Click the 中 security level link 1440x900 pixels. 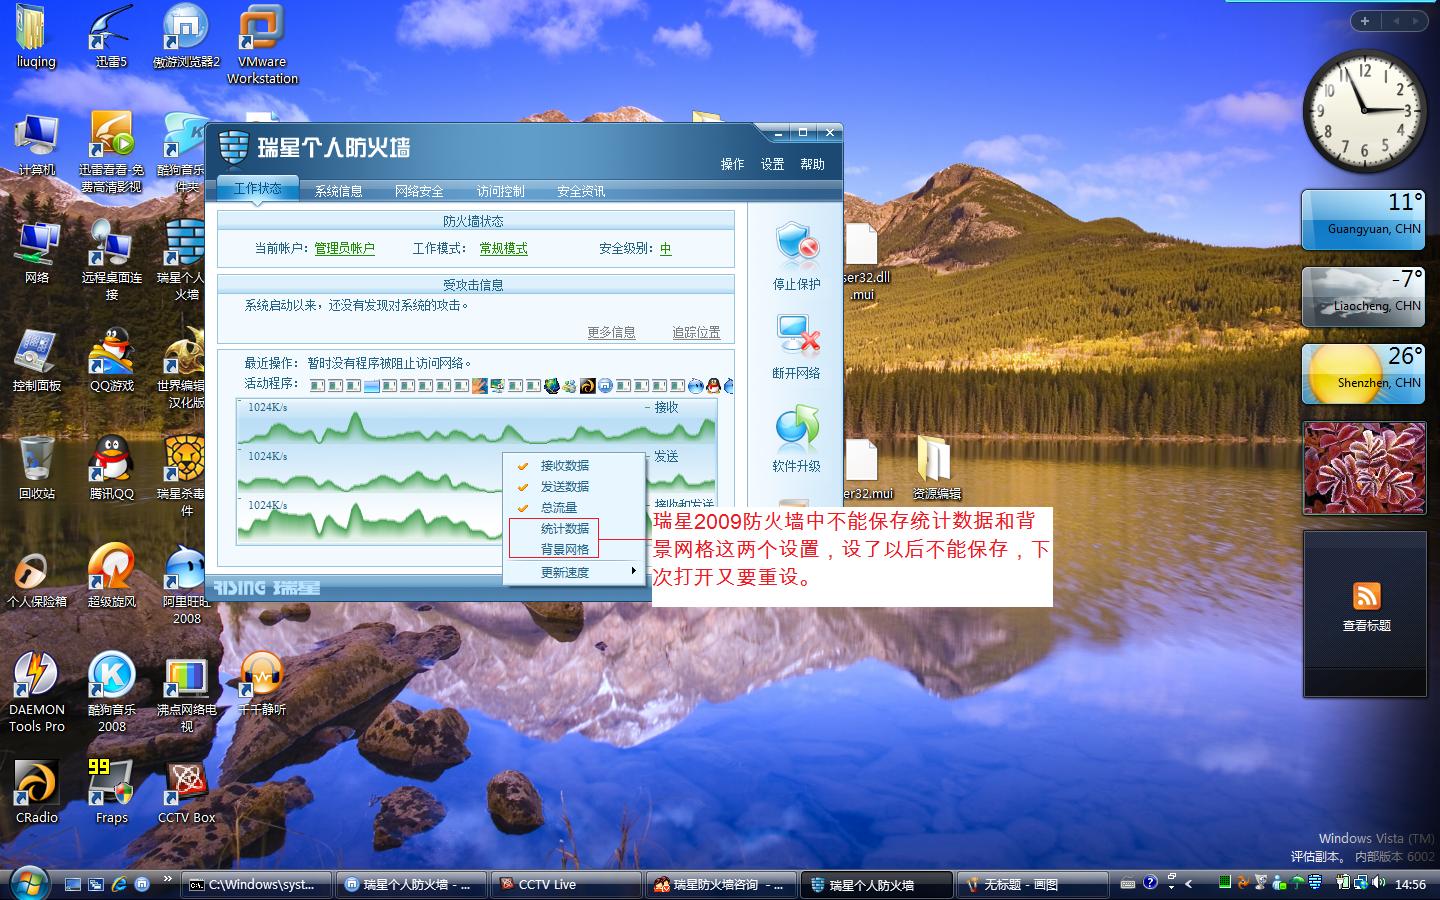tap(666, 249)
